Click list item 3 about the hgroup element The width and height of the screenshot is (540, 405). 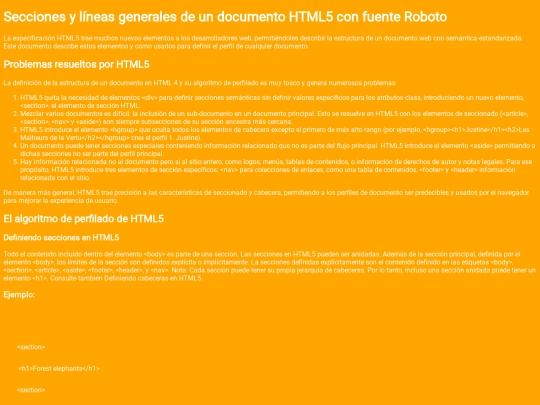click(x=275, y=134)
